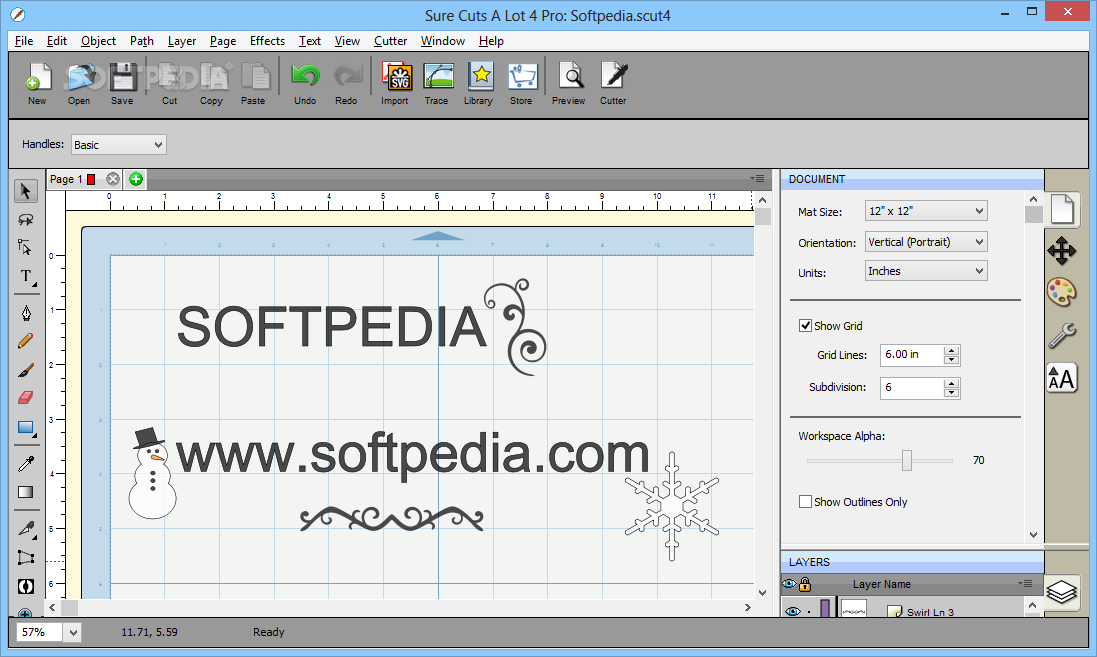Click the red Page 1 color swatch
The height and width of the screenshot is (657, 1097).
click(91, 179)
